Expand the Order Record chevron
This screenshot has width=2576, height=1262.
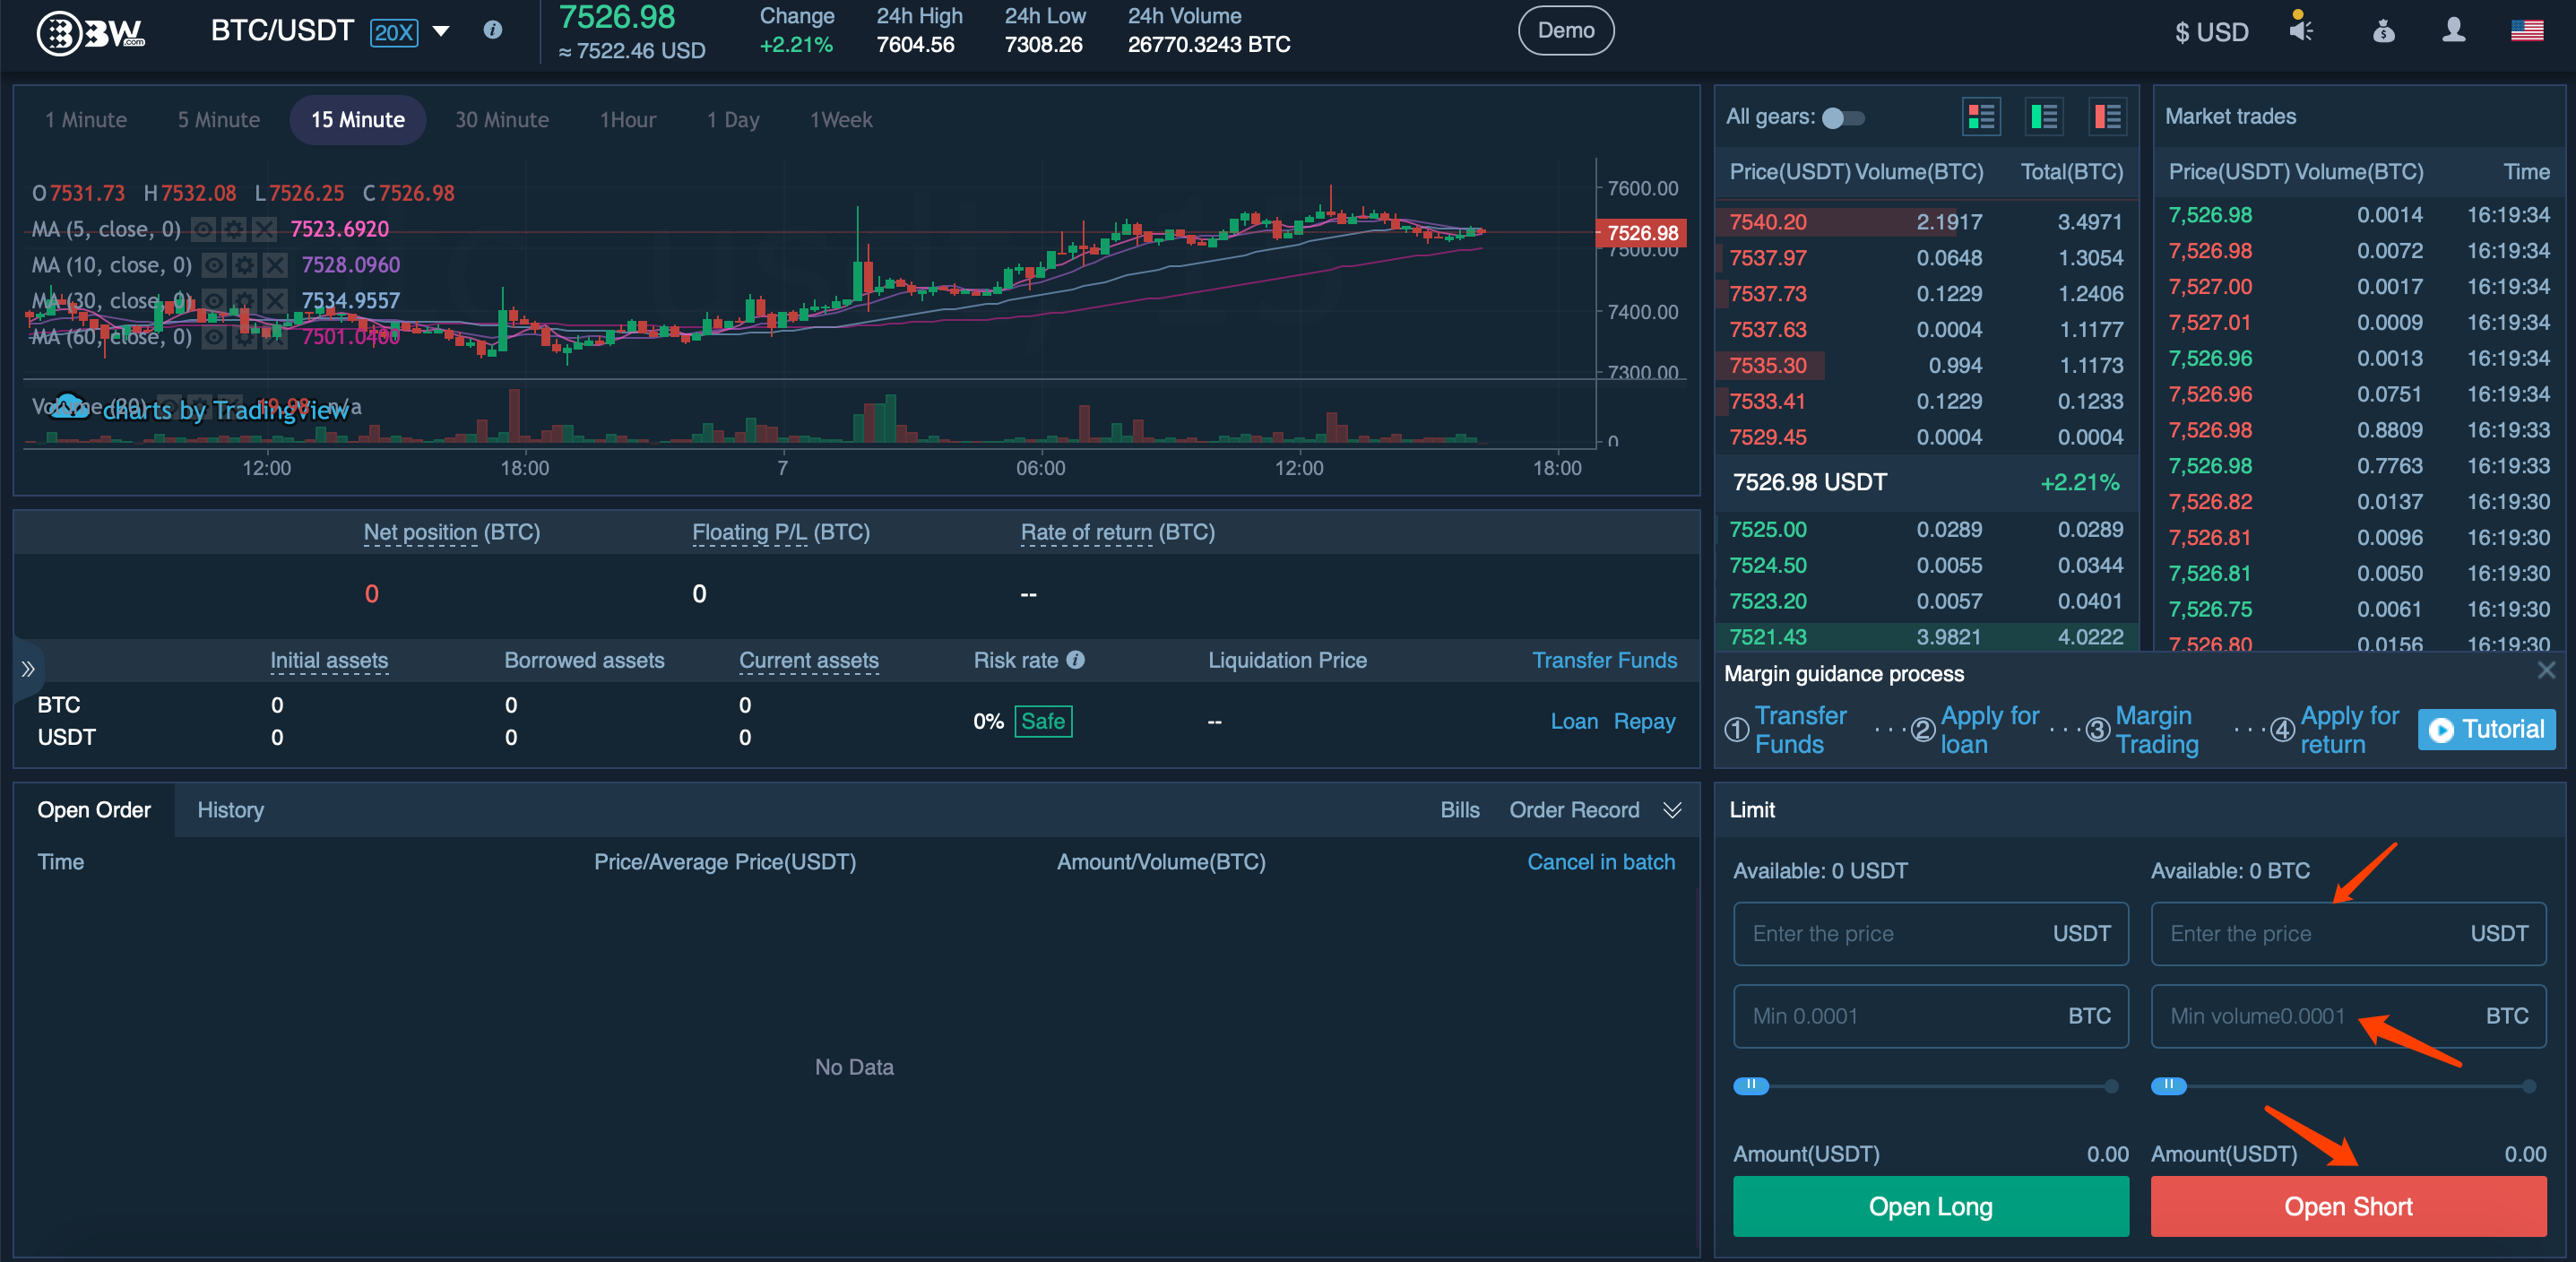tap(1672, 810)
